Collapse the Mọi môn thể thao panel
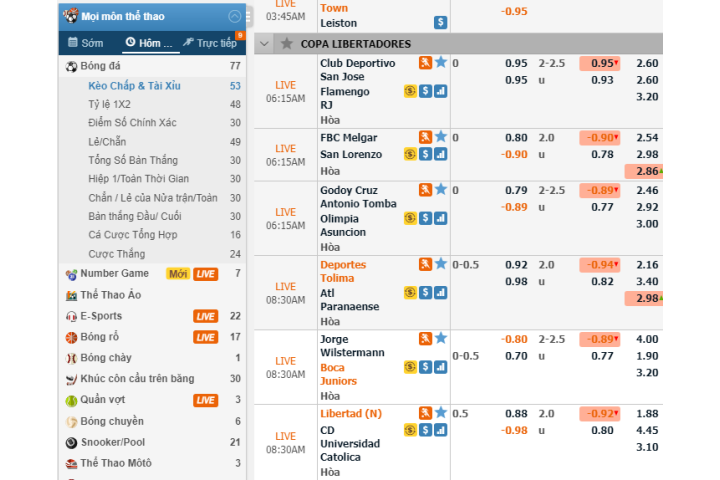This screenshot has height=480, width=720. (235, 17)
